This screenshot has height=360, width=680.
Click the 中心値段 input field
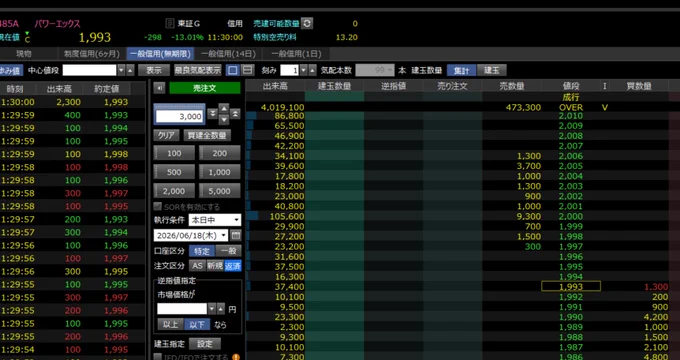[89, 70]
